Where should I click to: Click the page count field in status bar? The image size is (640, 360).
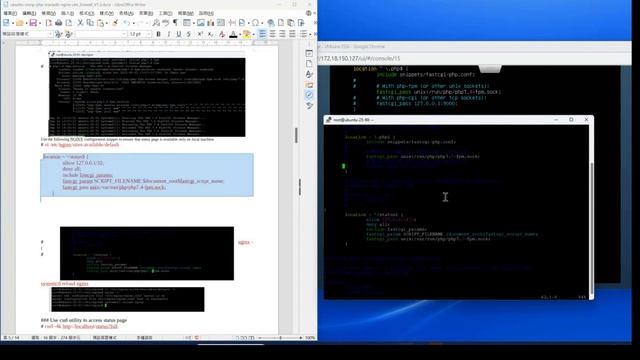[12, 338]
